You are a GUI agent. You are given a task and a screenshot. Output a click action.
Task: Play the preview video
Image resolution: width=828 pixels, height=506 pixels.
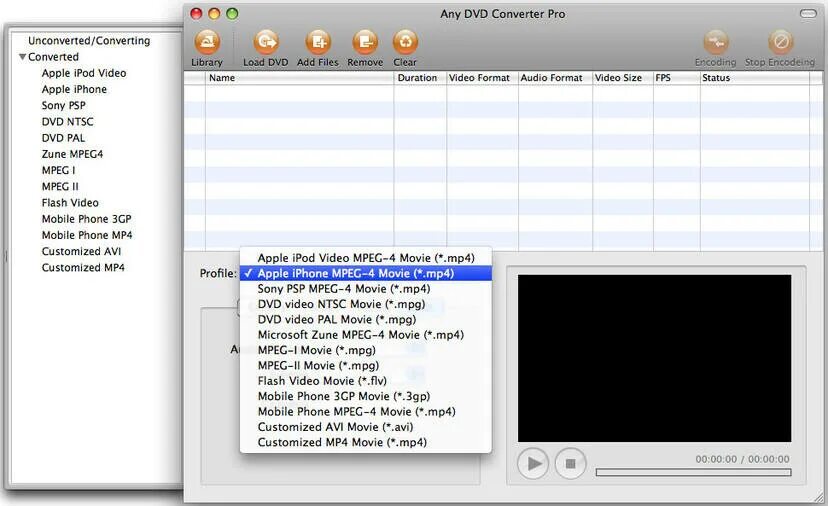click(533, 463)
